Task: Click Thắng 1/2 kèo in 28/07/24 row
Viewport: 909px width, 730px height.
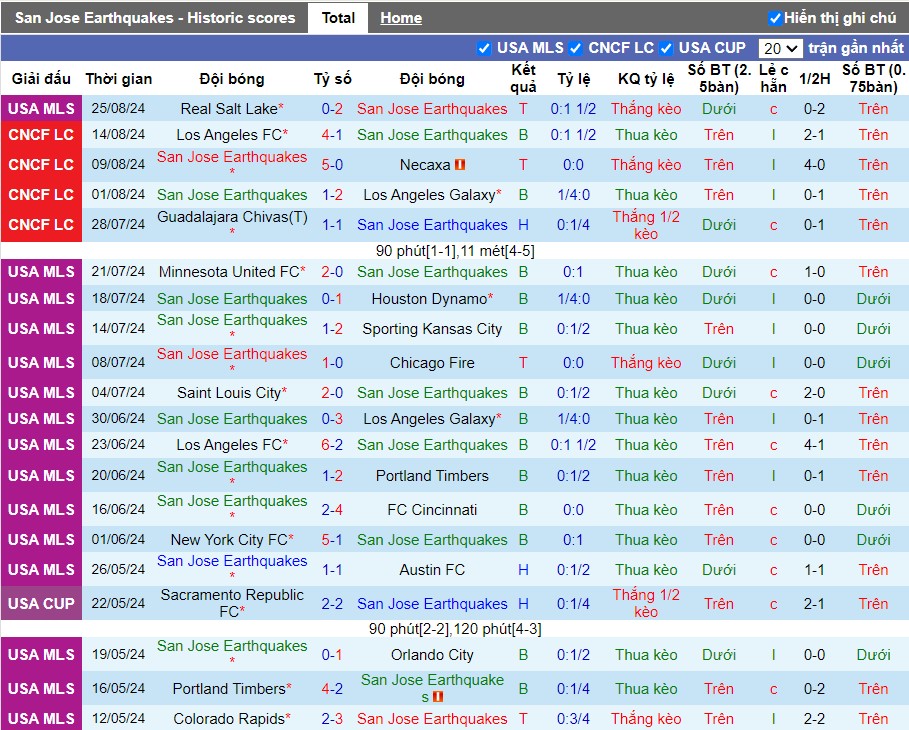Action: coord(646,225)
